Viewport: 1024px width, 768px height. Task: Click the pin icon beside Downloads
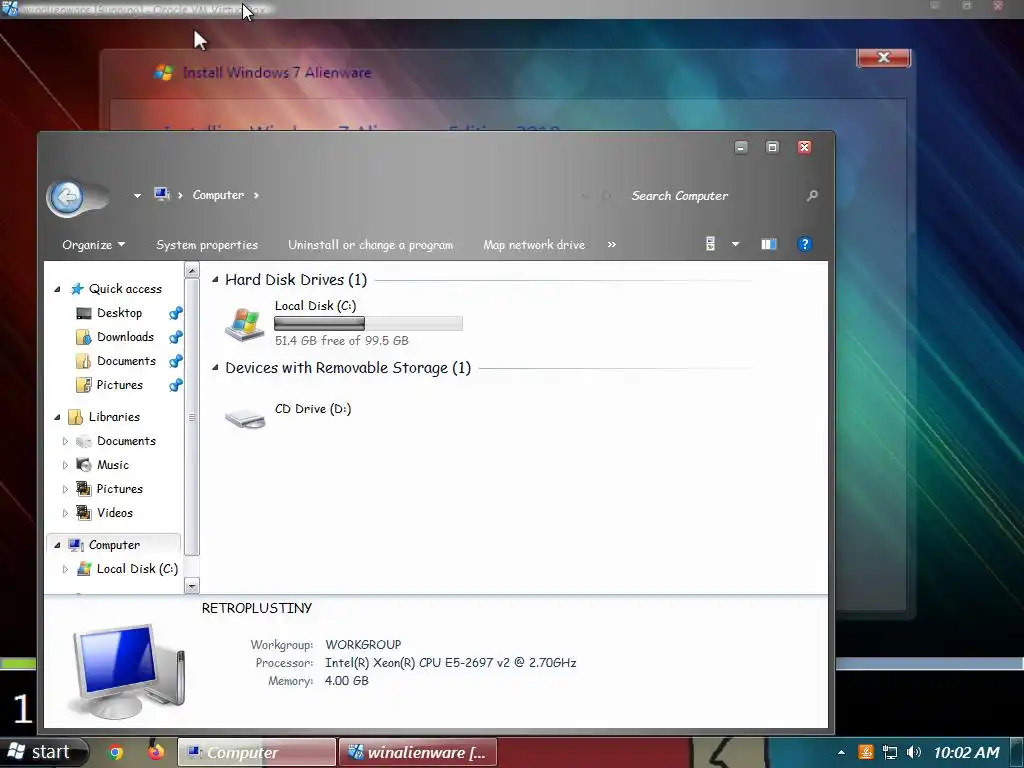(x=175, y=337)
